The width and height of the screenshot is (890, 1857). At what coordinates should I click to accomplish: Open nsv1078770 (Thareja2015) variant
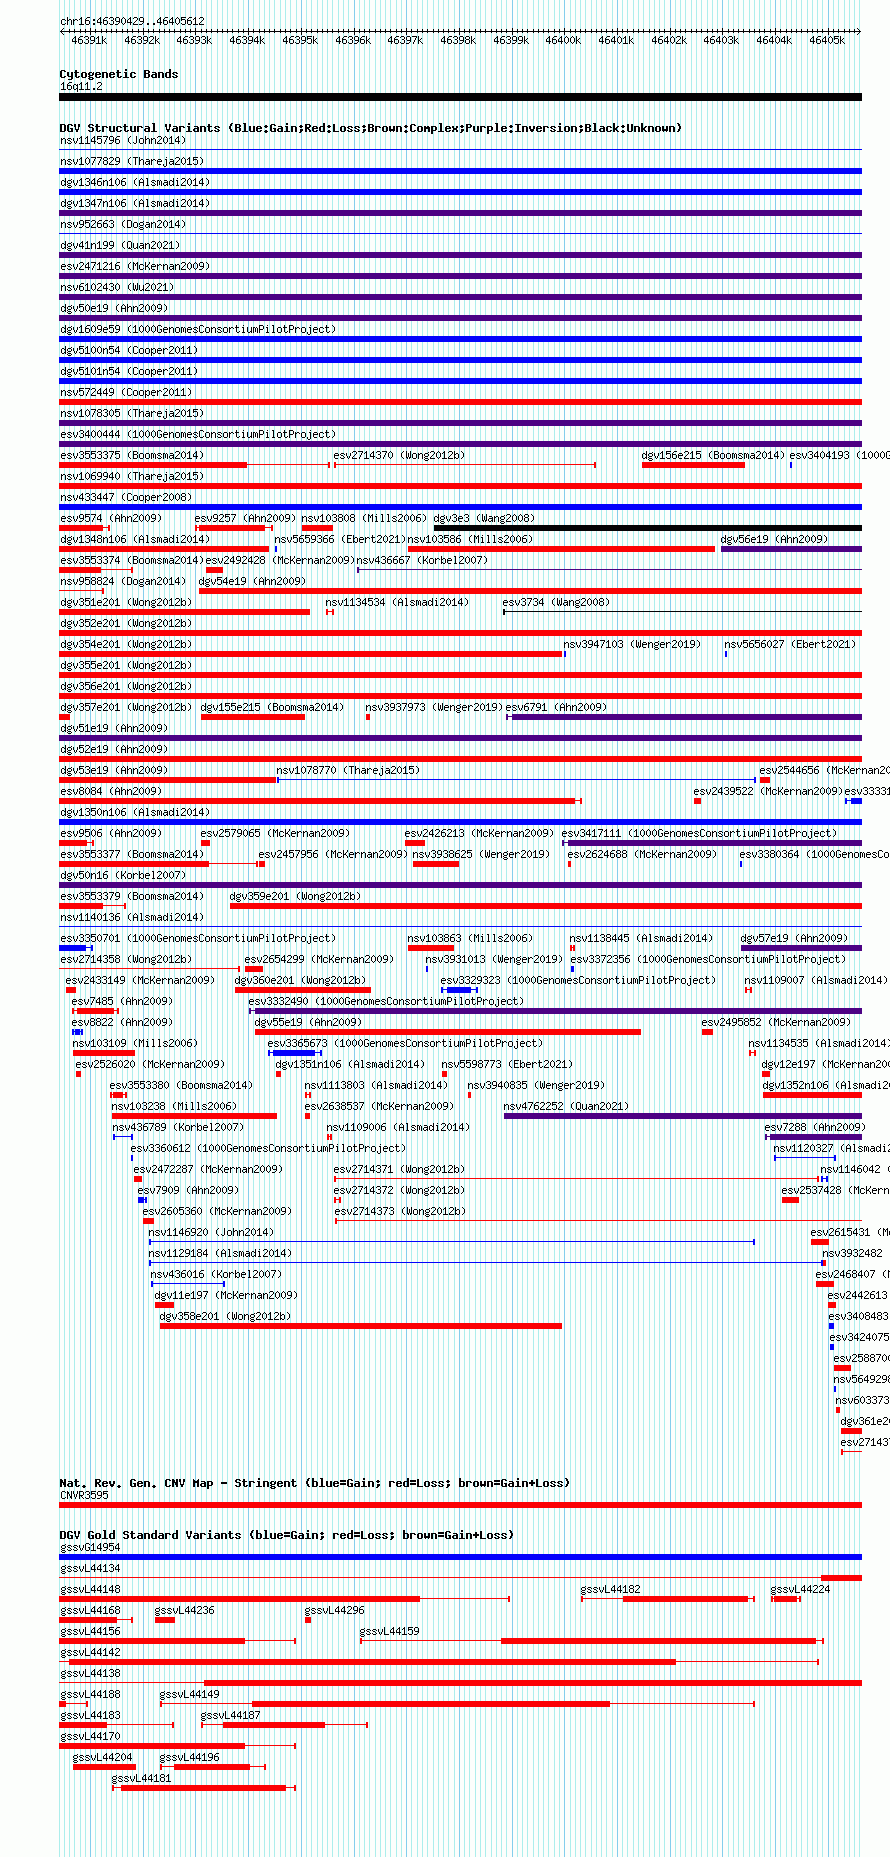click(348, 770)
